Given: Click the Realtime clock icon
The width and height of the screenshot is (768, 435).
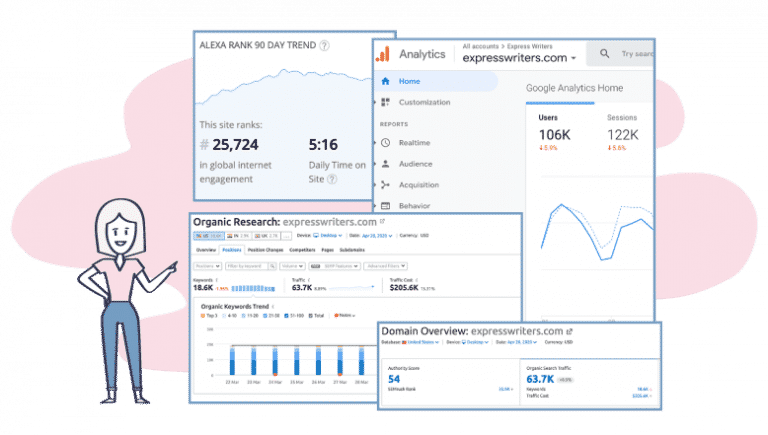Looking at the screenshot, I should (x=385, y=143).
